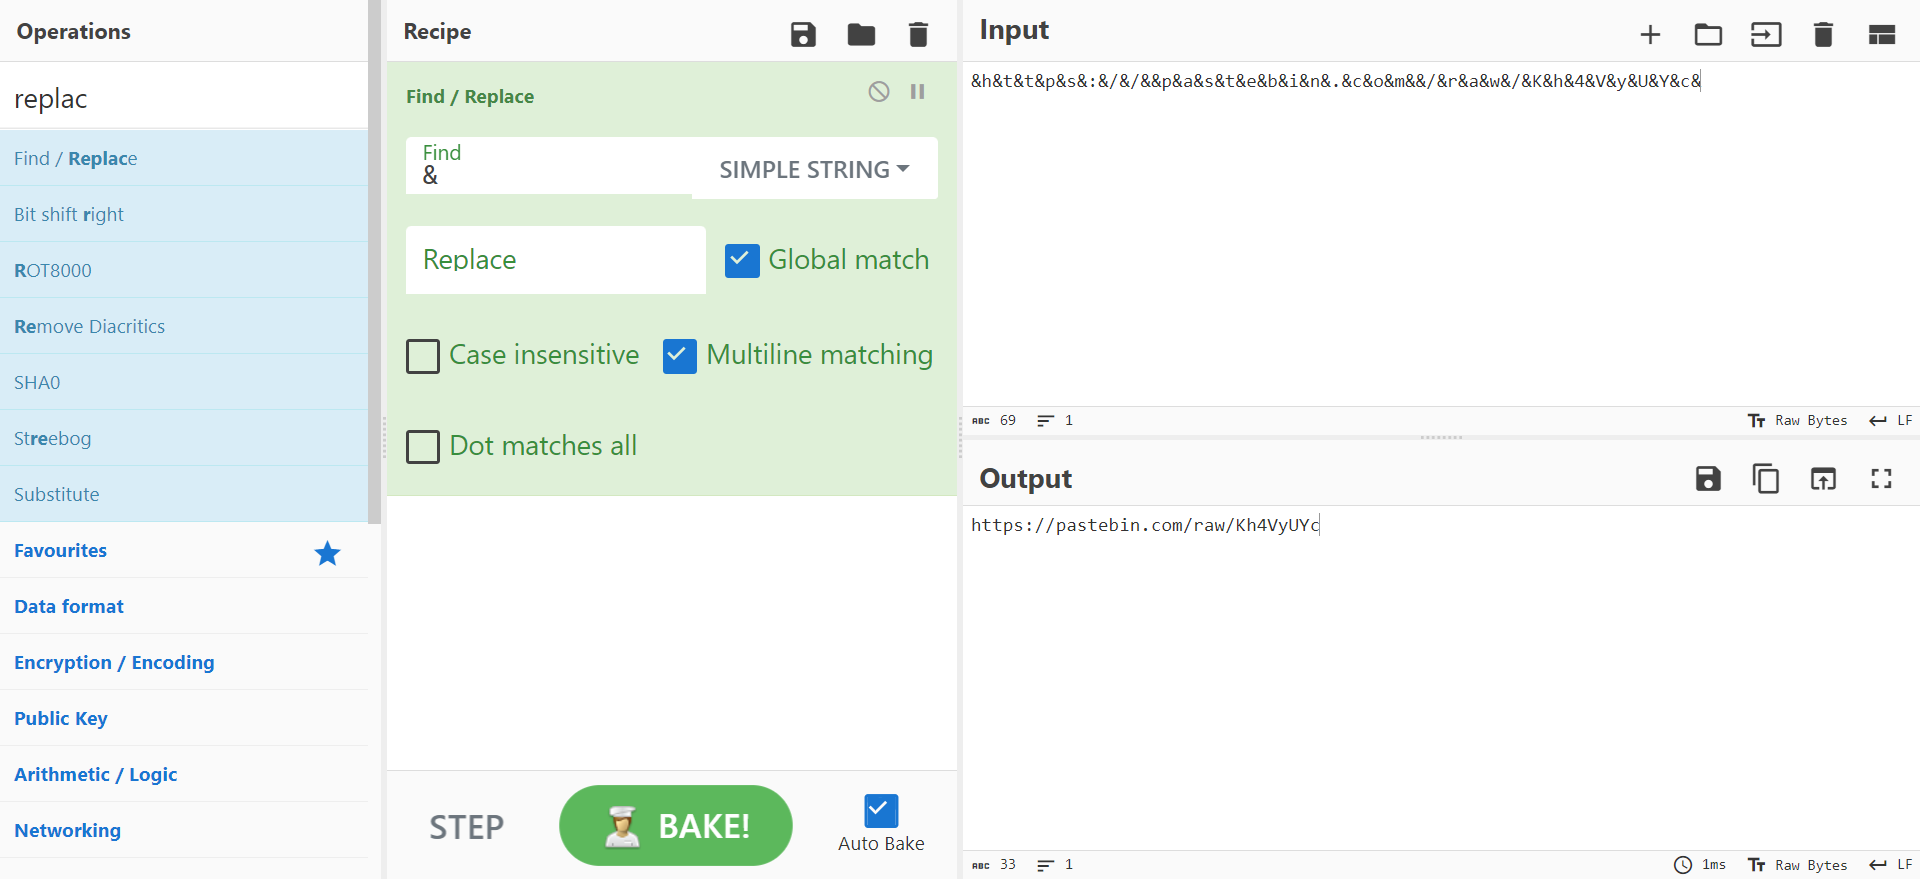Enable Case insensitive option

pyautogui.click(x=423, y=356)
